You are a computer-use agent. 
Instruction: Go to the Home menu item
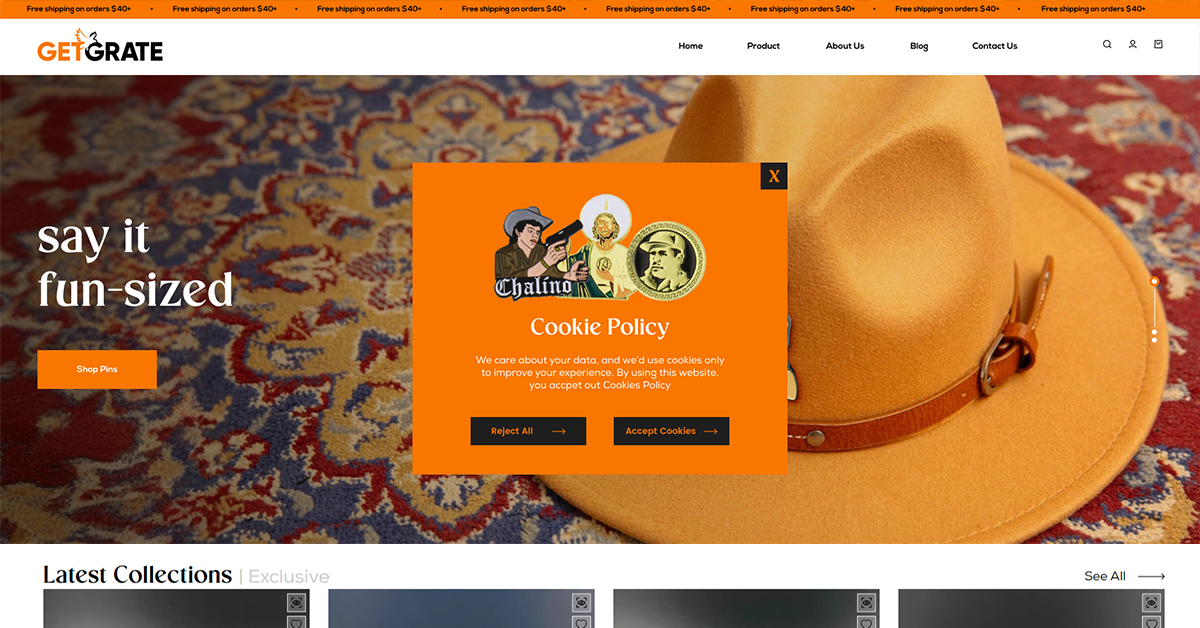pos(690,46)
